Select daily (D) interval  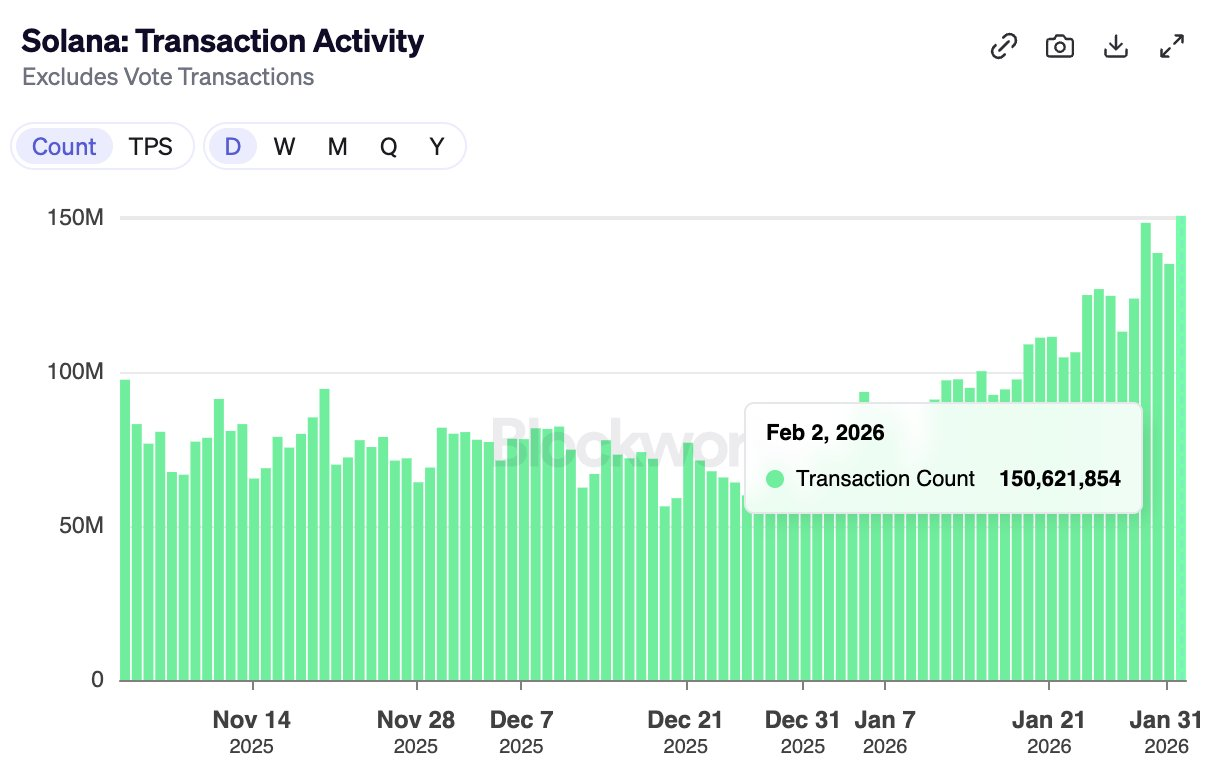[232, 147]
